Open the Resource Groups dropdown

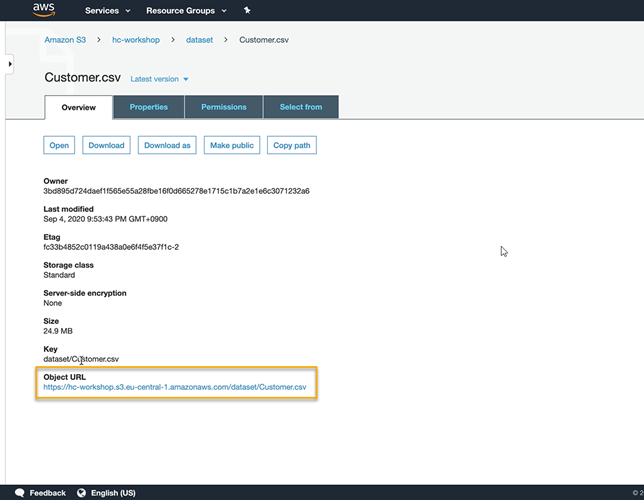tap(186, 11)
